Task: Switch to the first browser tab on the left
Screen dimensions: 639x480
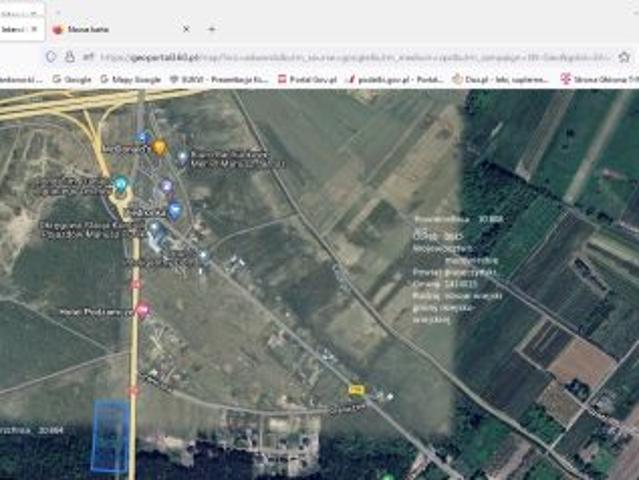Action: [14, 30]
